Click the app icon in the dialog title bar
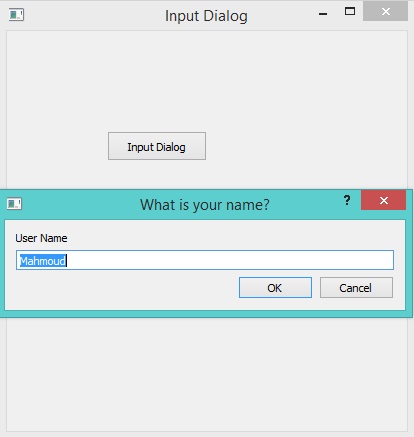Viewport: 414px width, 437px height. 14,203
